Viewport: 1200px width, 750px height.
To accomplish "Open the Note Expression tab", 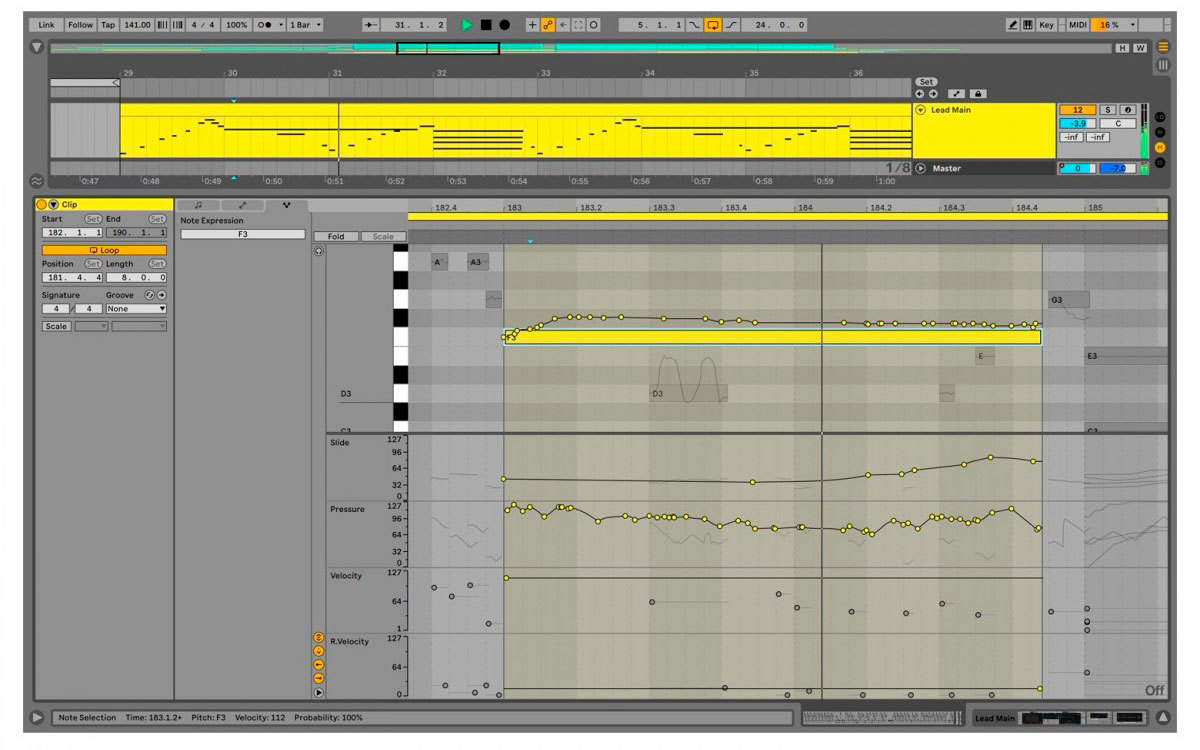I will point(287,205).
